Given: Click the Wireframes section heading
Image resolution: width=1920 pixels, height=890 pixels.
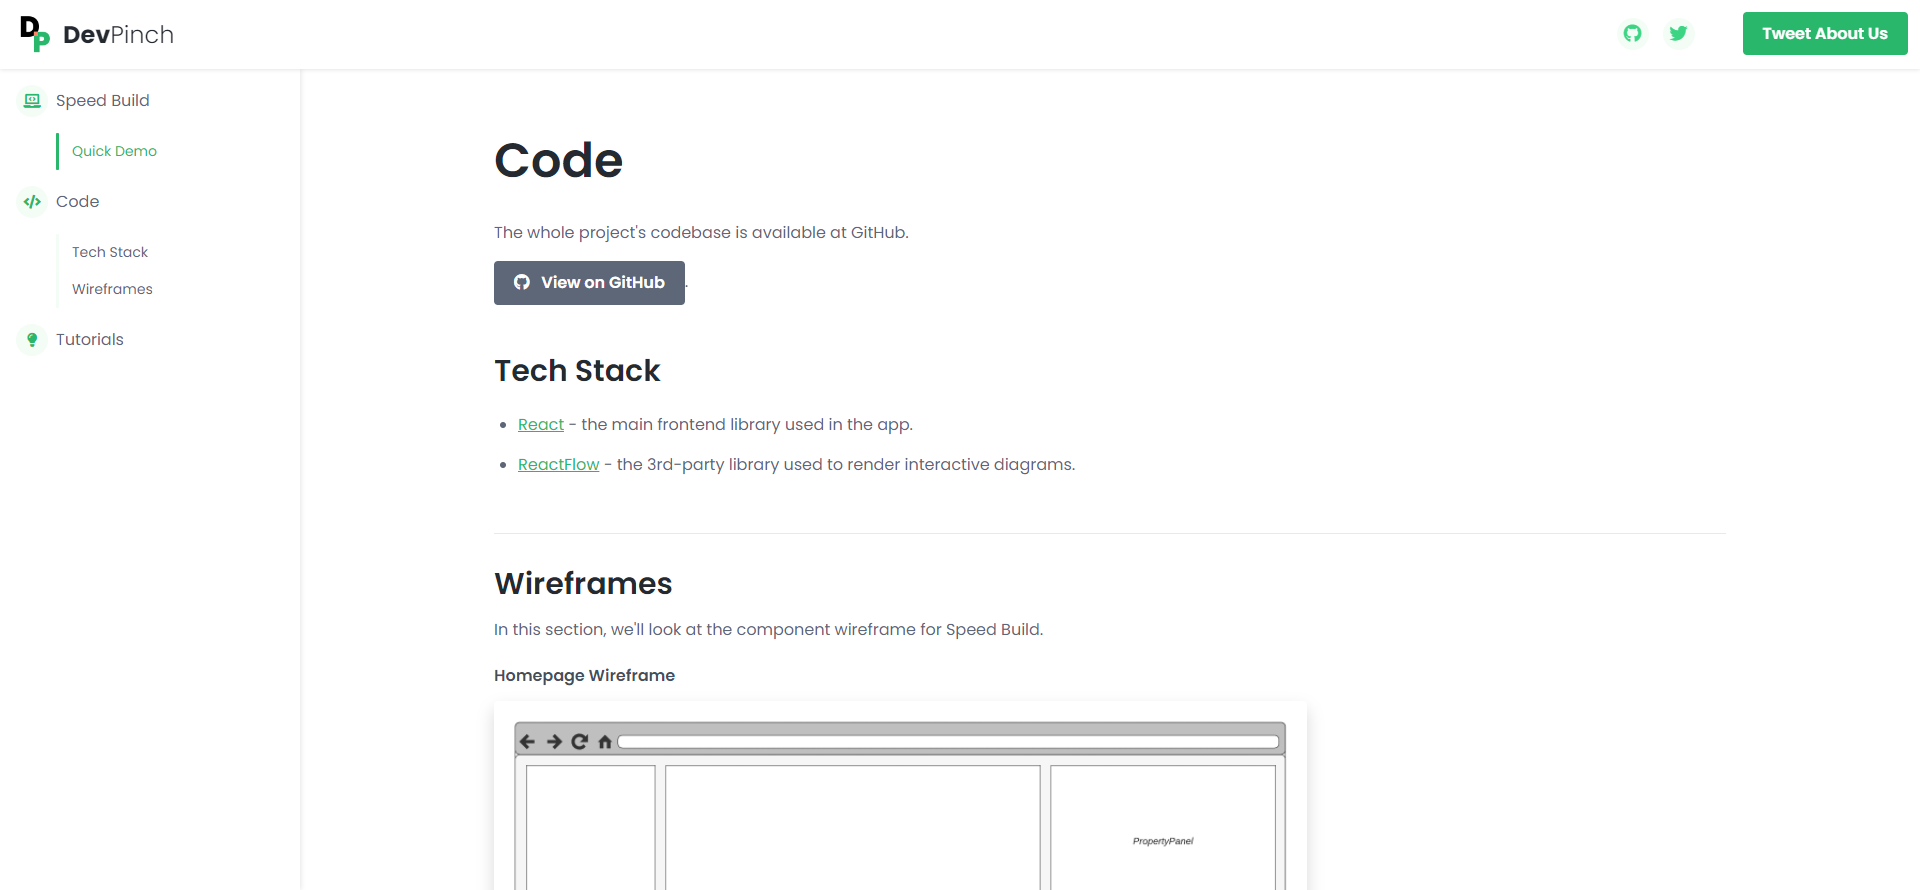Looking at the screenshot, I should (583, 584).
